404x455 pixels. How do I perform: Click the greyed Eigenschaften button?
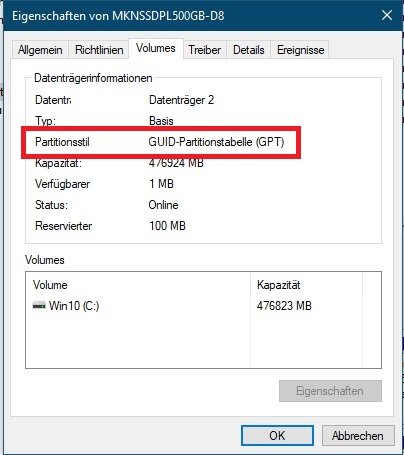(x=330, y=391)
